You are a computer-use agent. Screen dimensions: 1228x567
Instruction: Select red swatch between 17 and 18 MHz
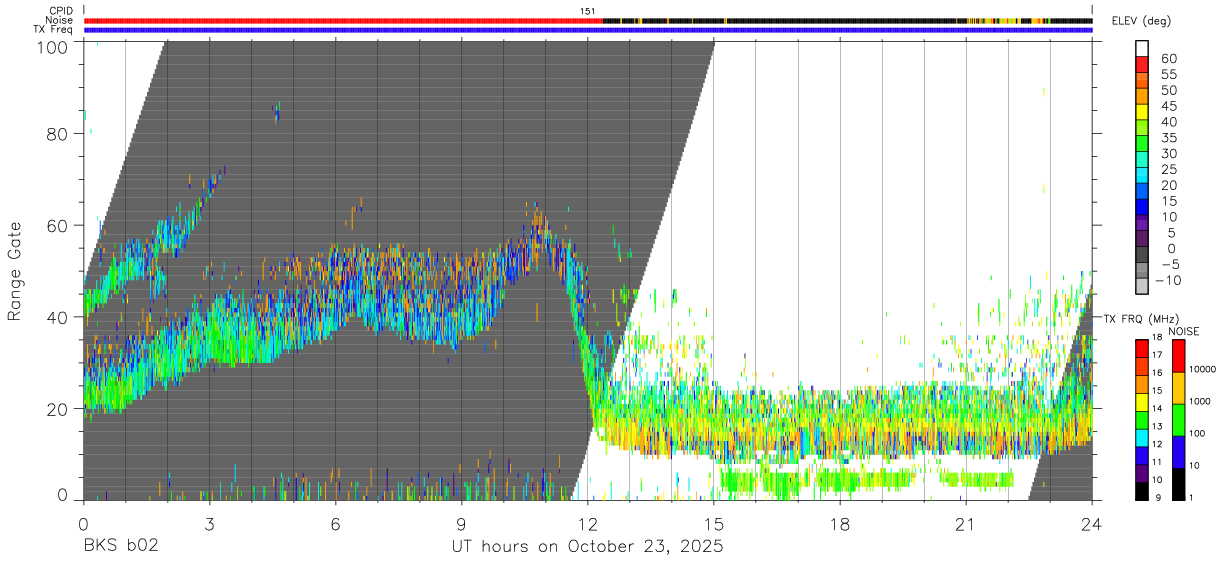point(1142,348)
